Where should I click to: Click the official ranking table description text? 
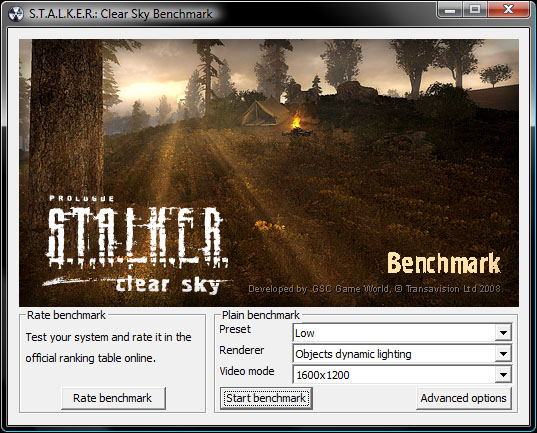(x=108, y=347)
